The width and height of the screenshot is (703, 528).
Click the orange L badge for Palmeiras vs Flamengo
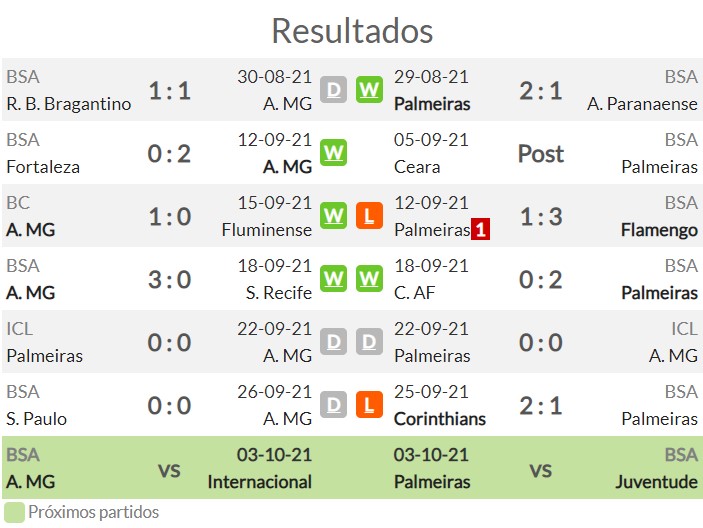click(x=369, y=216)
